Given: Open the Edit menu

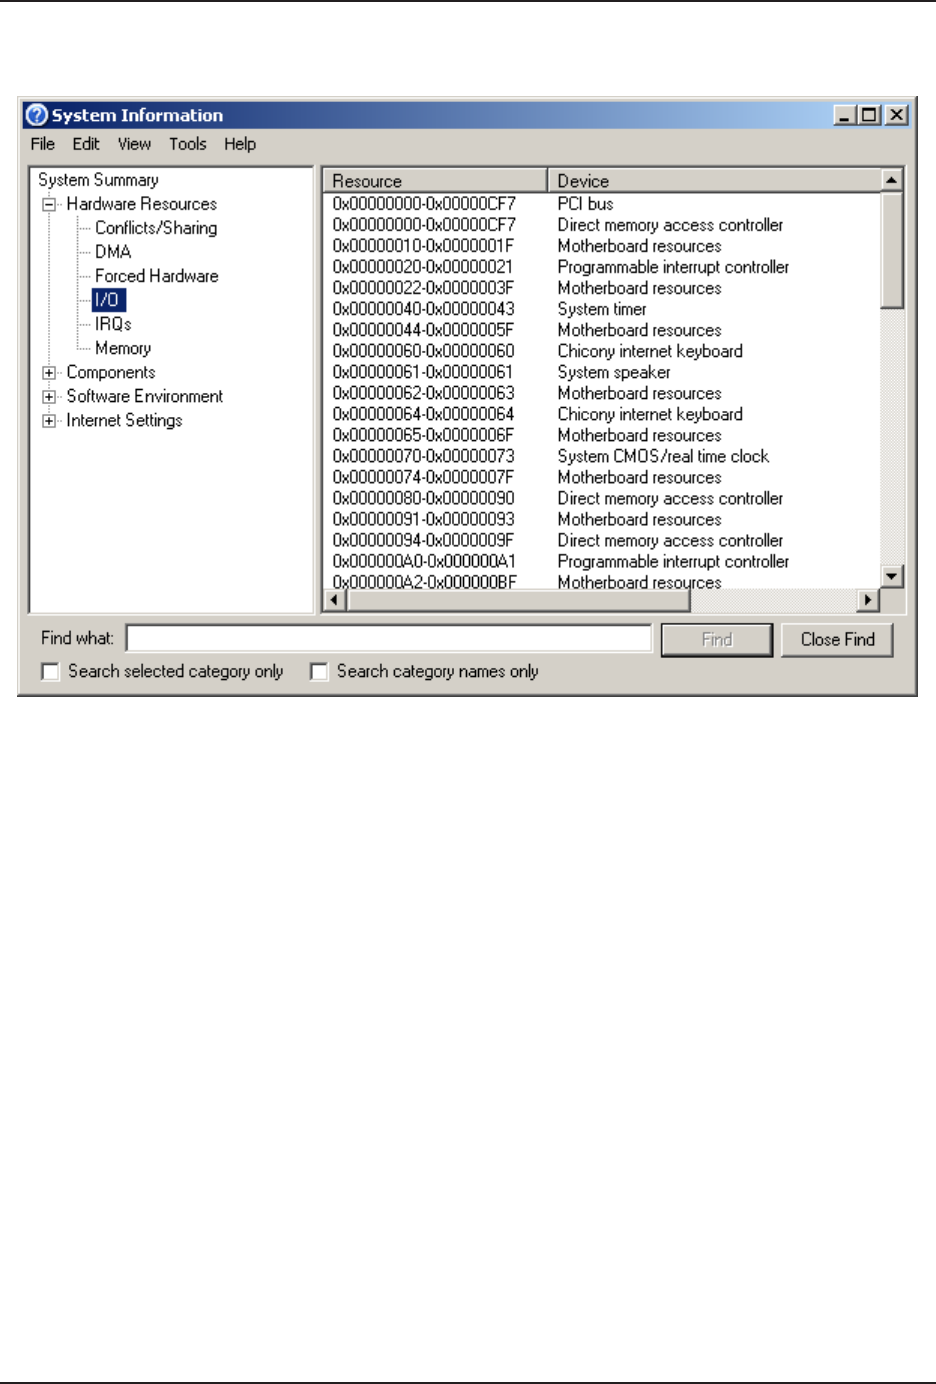Looking at the screenshot, I should coord(86,144).
